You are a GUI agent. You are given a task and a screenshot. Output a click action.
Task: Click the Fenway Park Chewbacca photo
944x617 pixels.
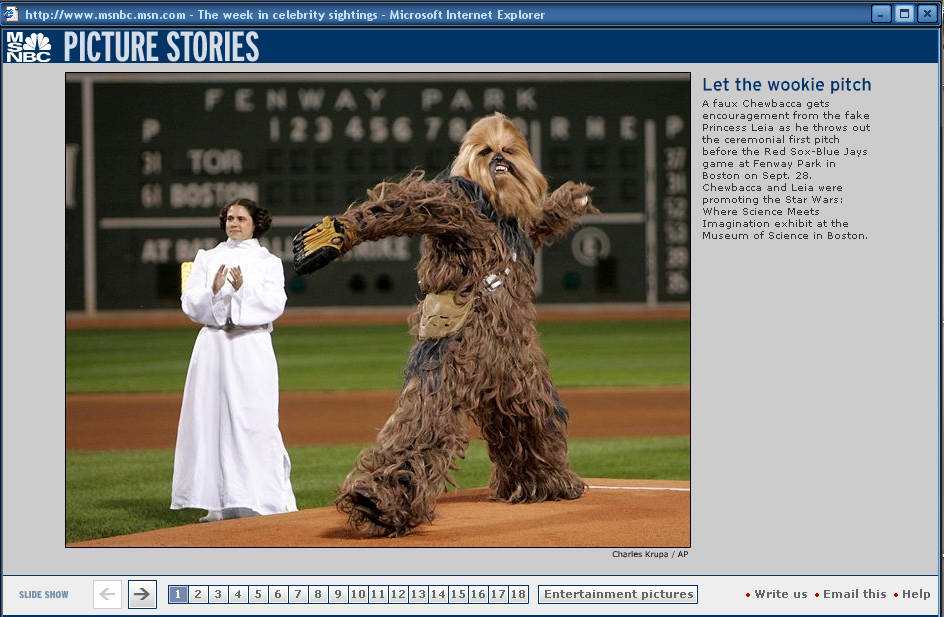pos(378,310)
